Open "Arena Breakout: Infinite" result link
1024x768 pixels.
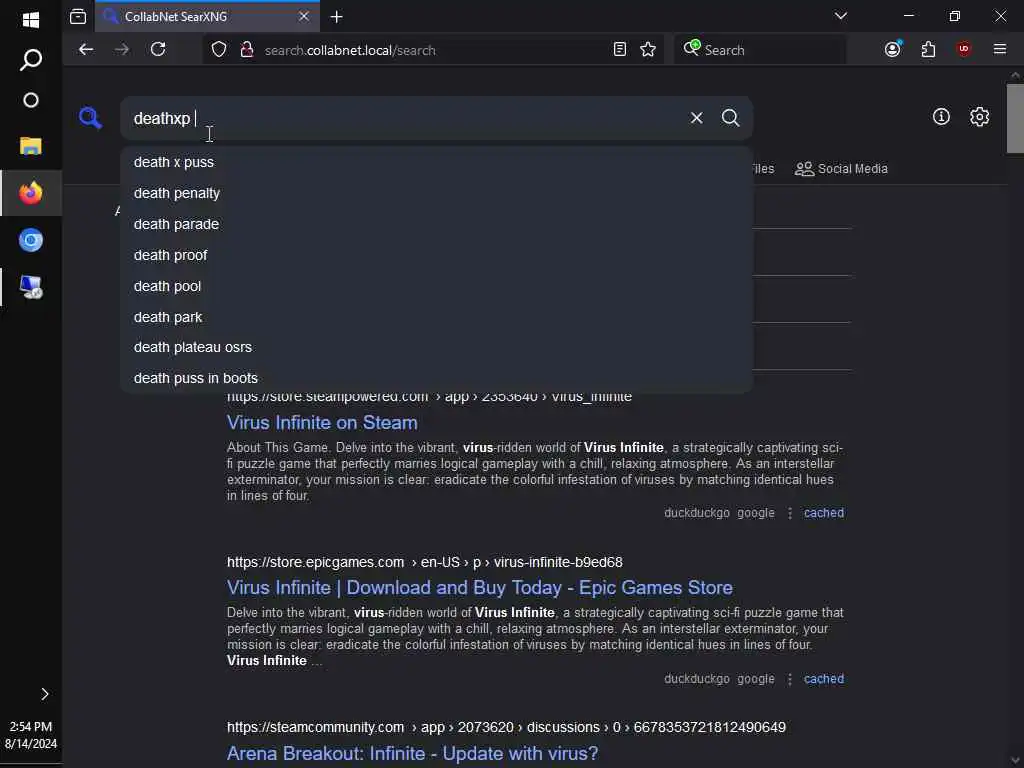[x=412, y=753]
